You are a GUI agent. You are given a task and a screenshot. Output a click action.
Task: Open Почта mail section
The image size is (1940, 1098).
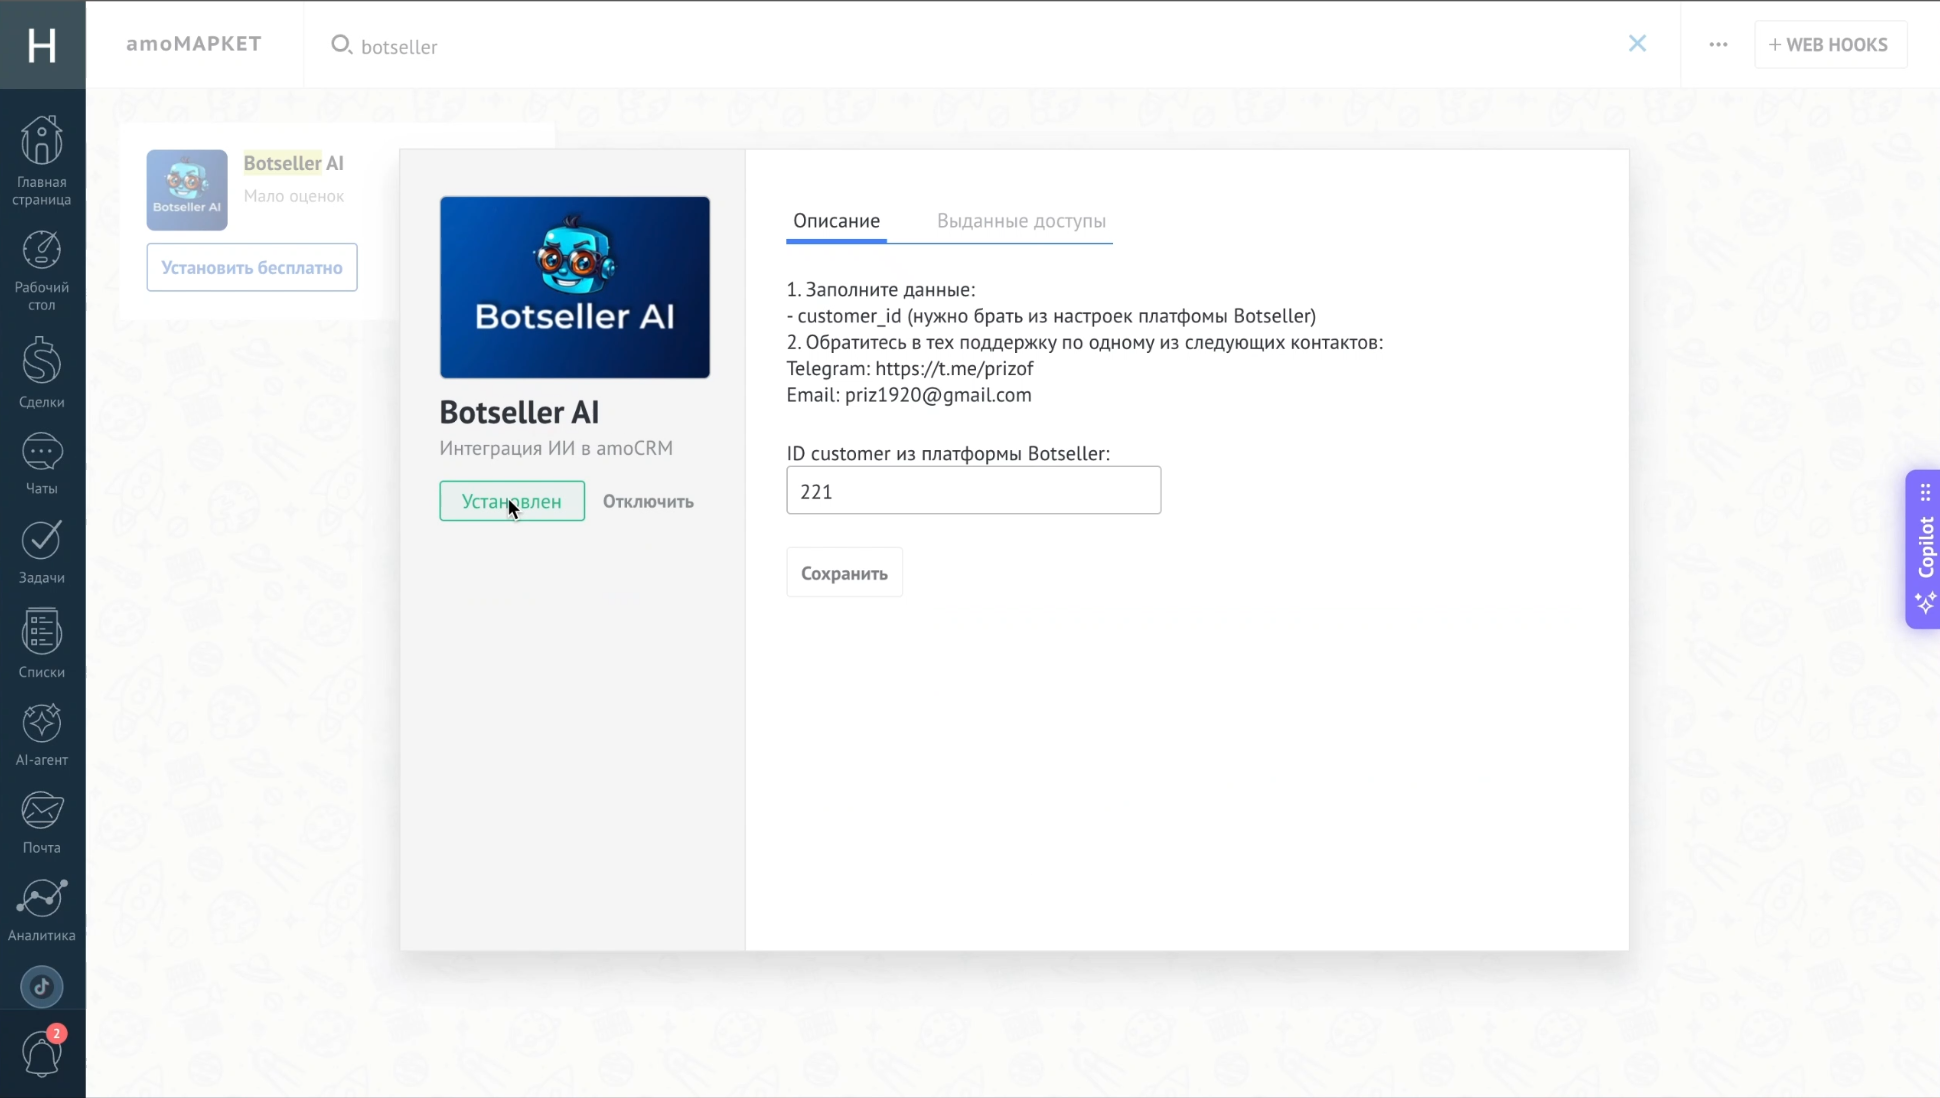[x=42, y=822]
